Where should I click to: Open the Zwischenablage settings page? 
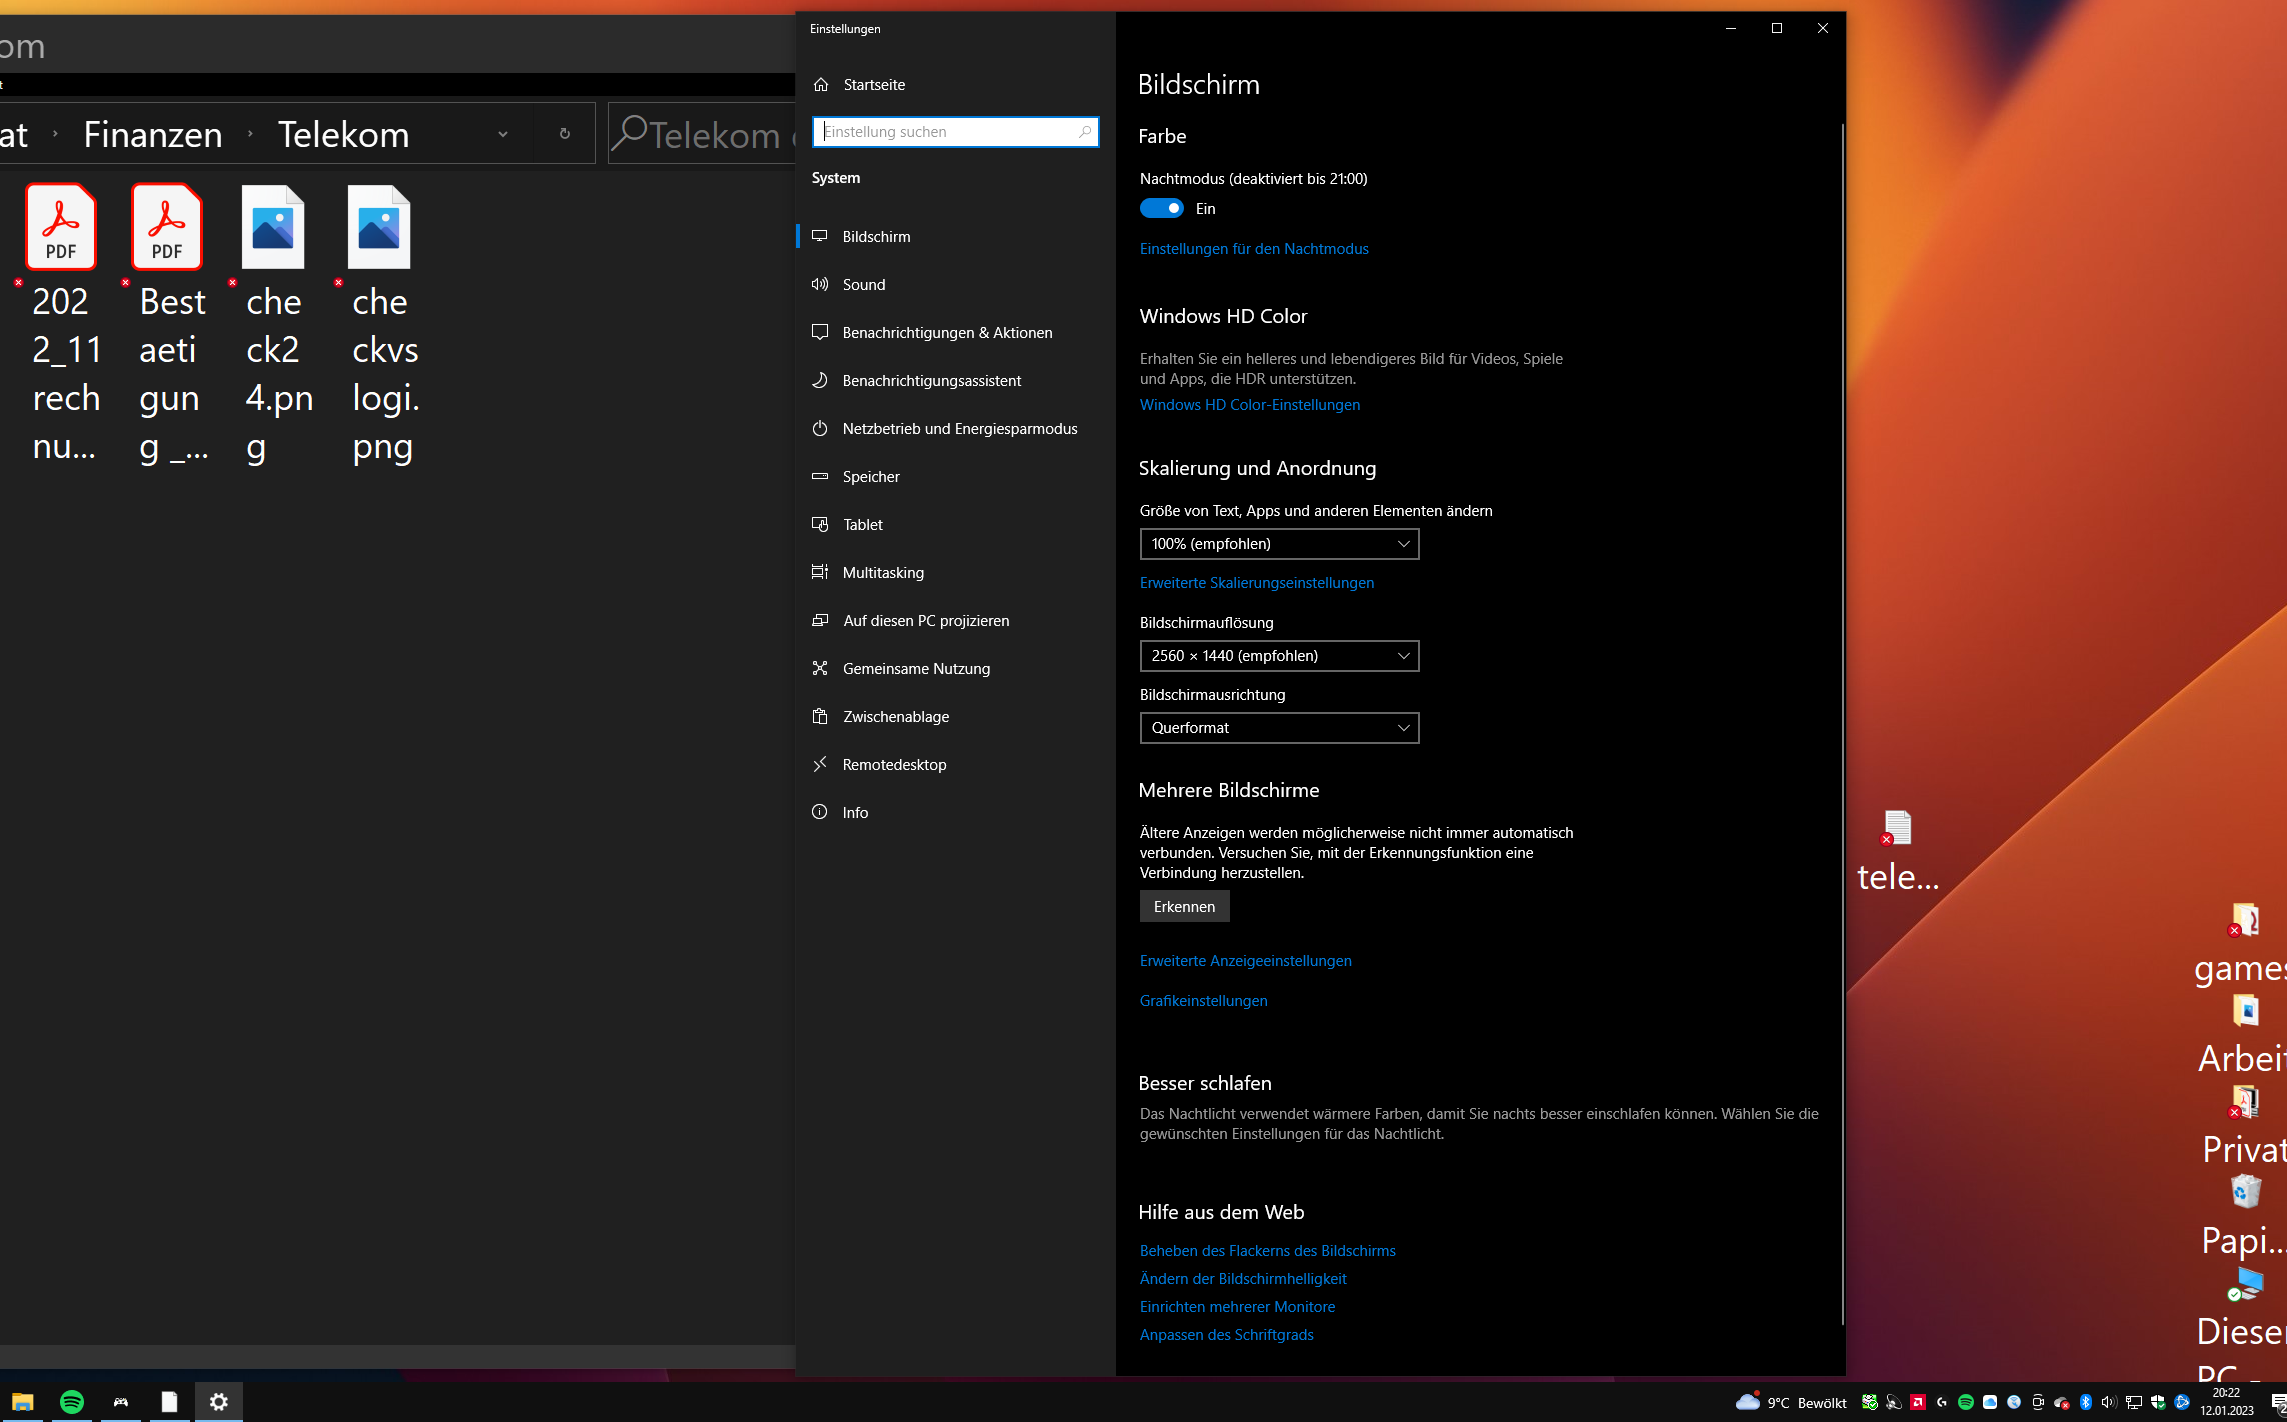895,717
